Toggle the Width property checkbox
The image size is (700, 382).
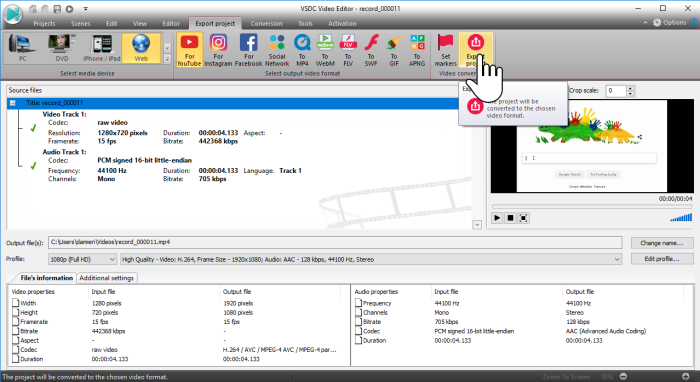(15, 303)
